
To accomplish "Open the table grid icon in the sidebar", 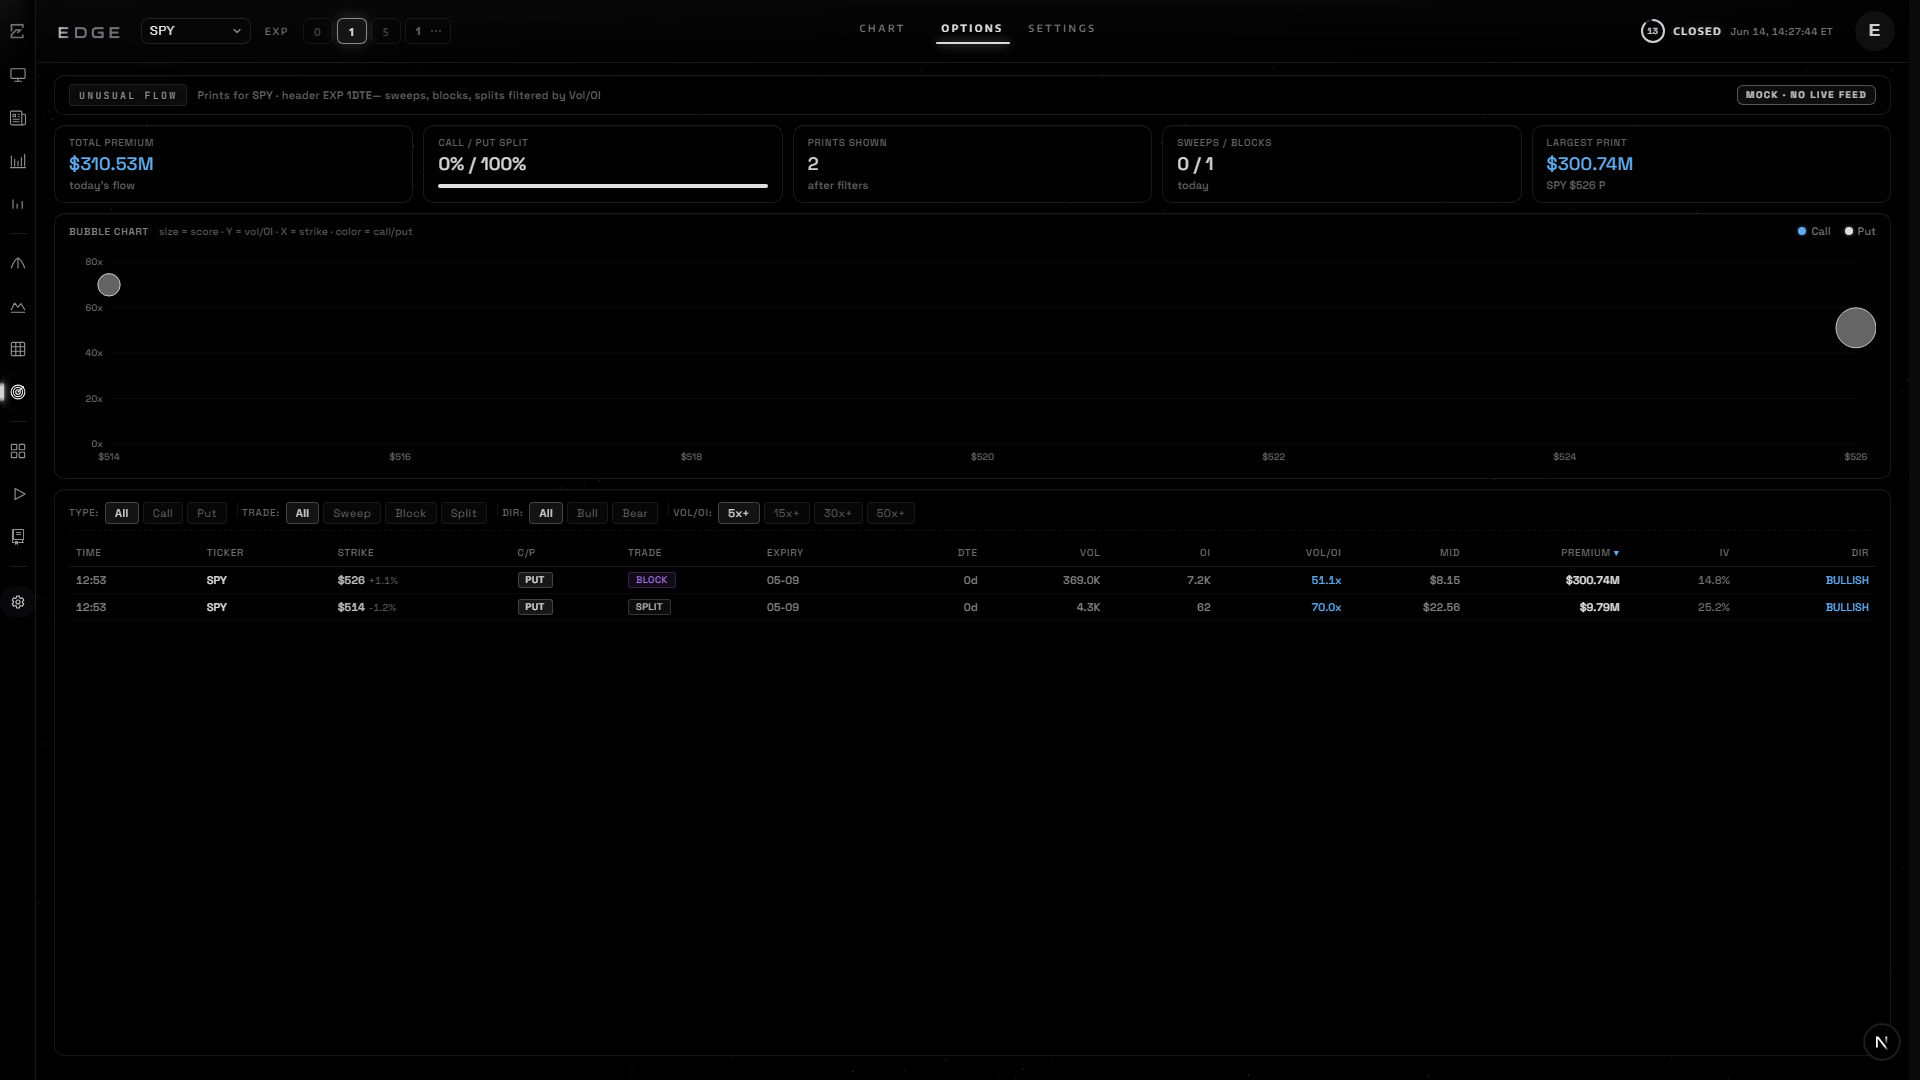I will pyautogui.click(x=17, y=349).
